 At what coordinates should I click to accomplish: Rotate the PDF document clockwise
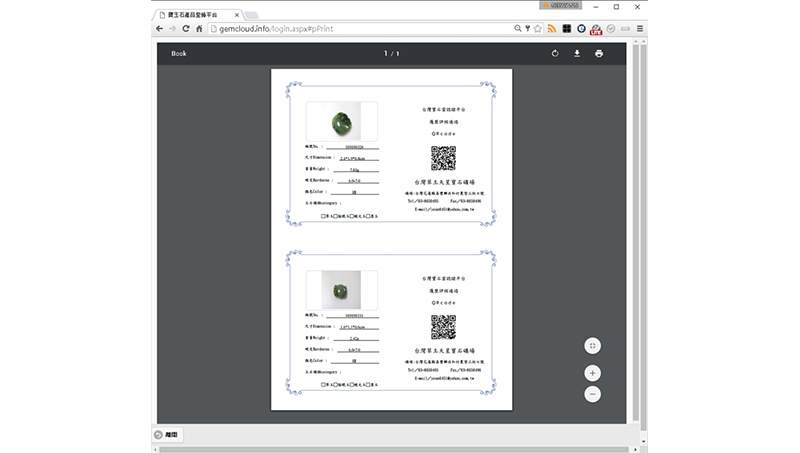click(x=555, y=53)
